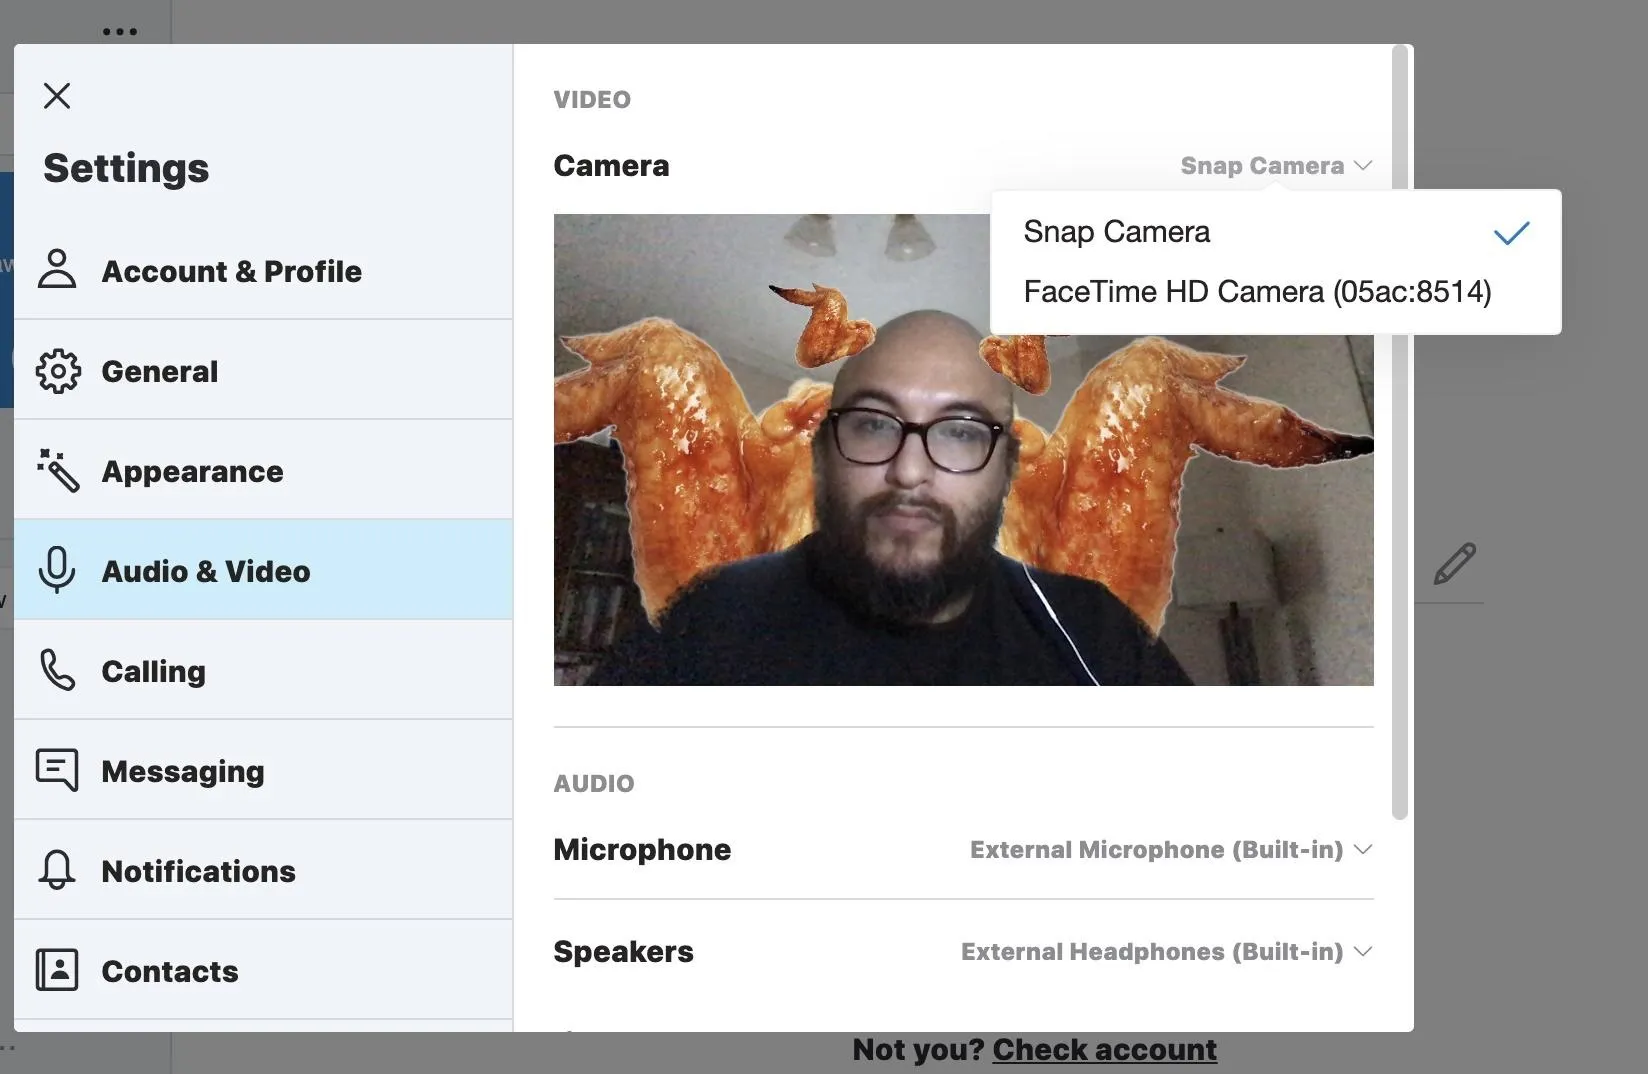The height and width of the screenshot is (1074, 1648).
Task: Select Audio & Video settings
Action: point(263,570)
